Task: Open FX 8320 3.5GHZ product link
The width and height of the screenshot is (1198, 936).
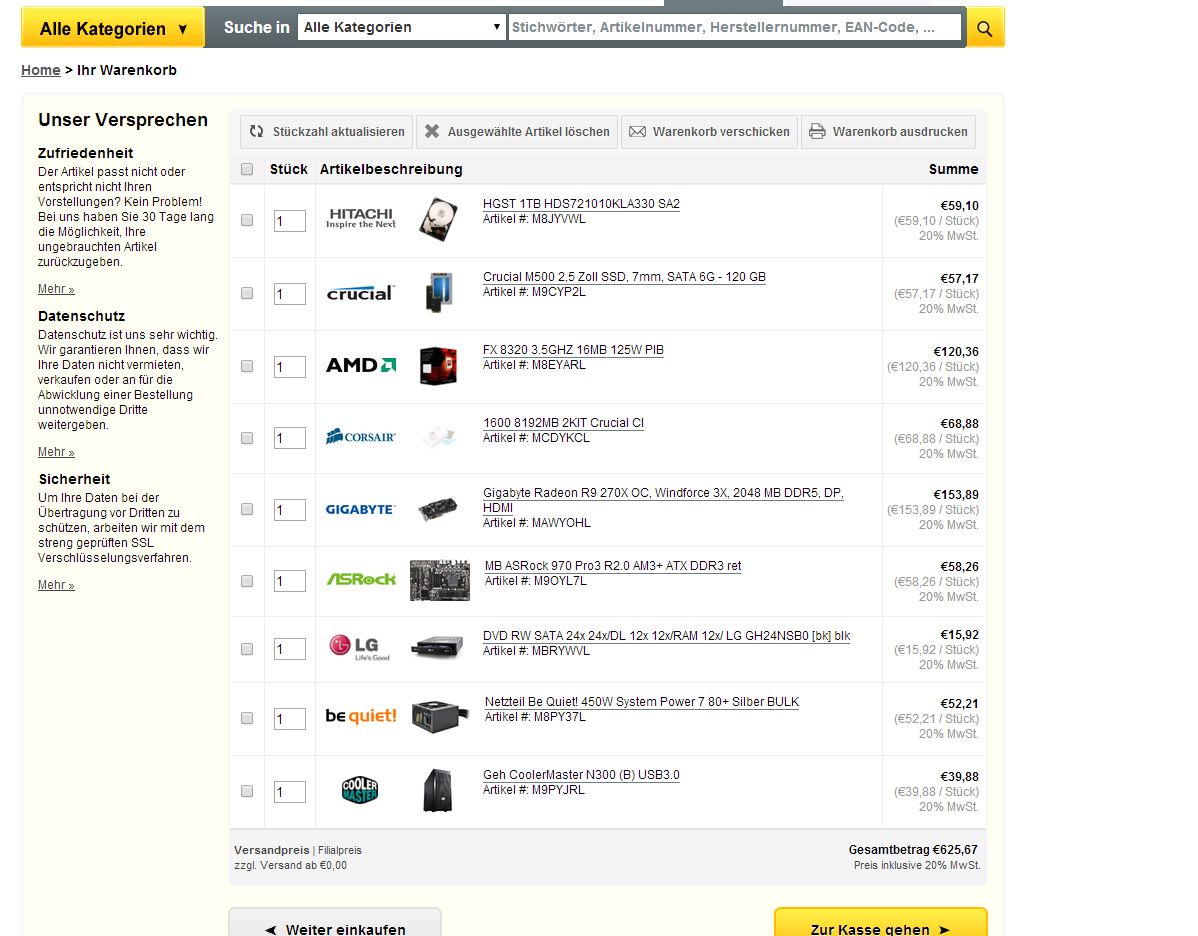Action: 573,350
